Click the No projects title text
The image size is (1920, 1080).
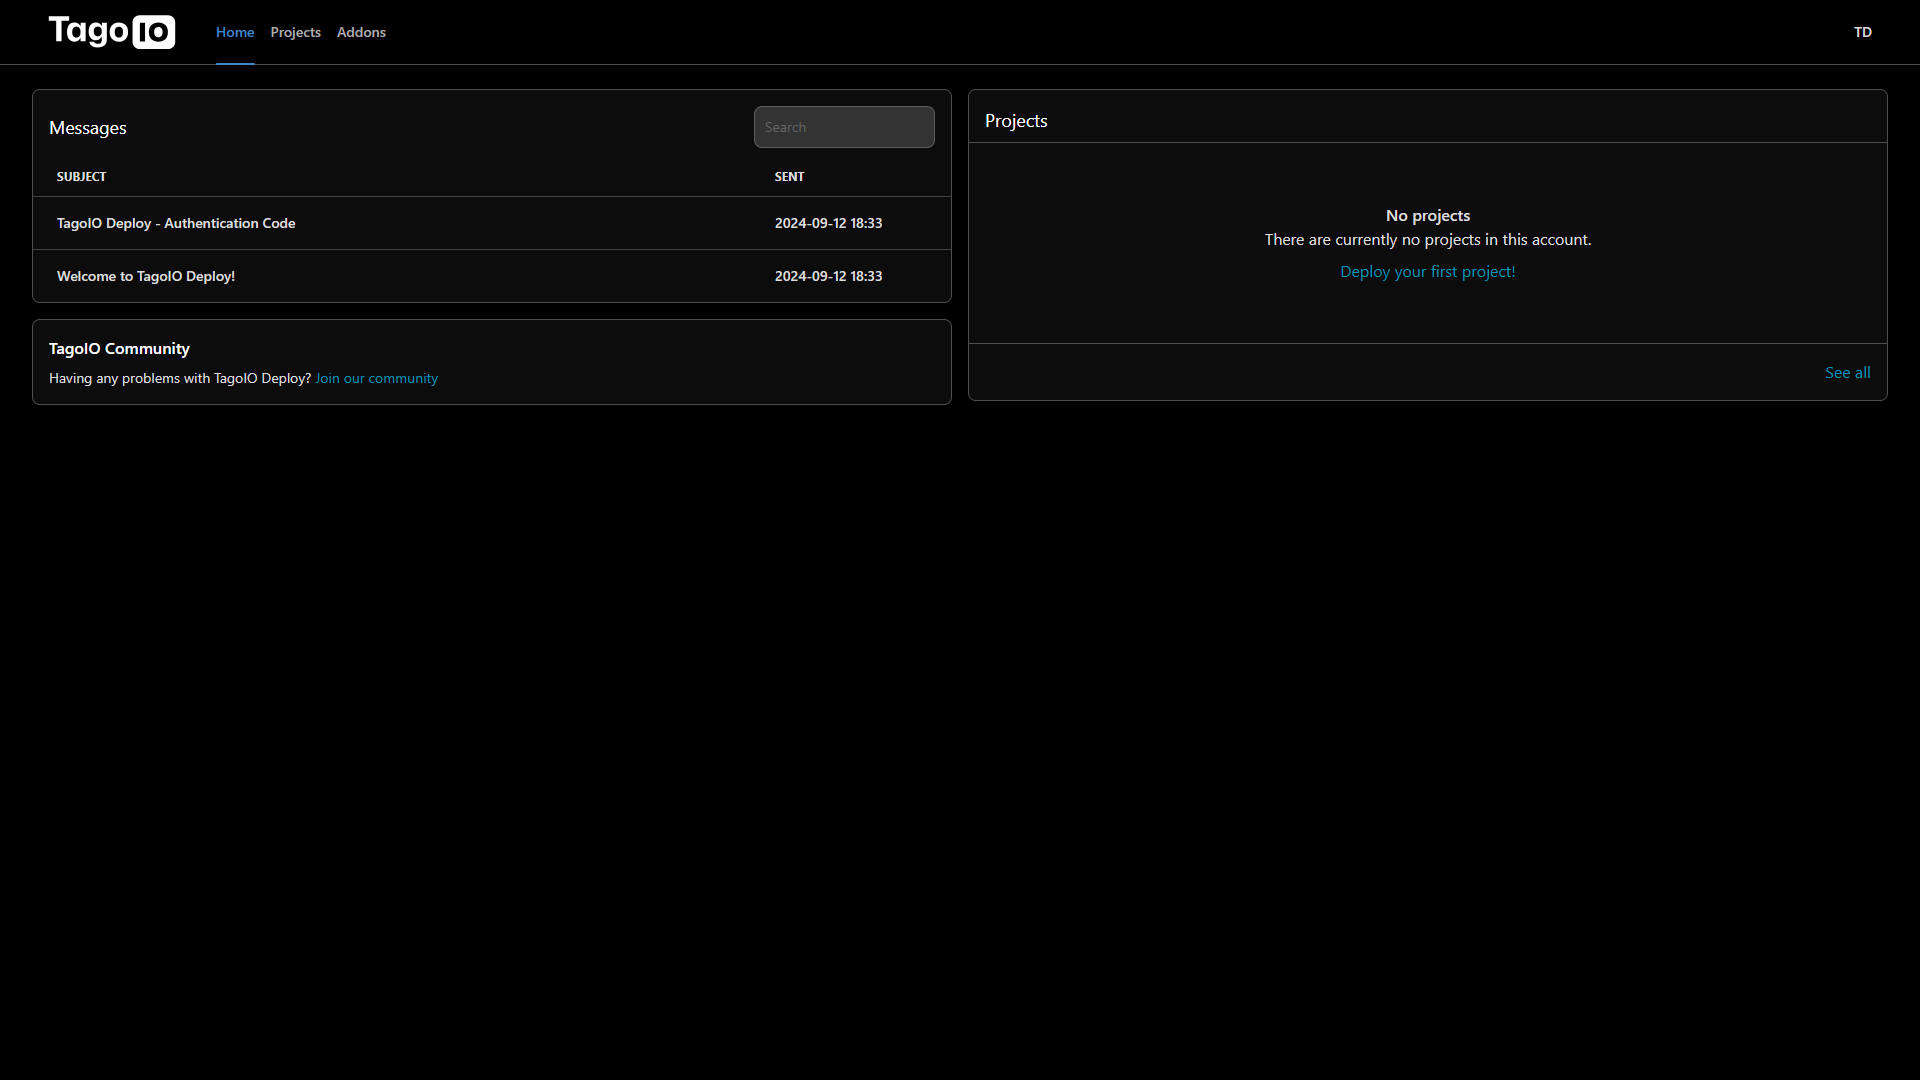click(1427, 215)
